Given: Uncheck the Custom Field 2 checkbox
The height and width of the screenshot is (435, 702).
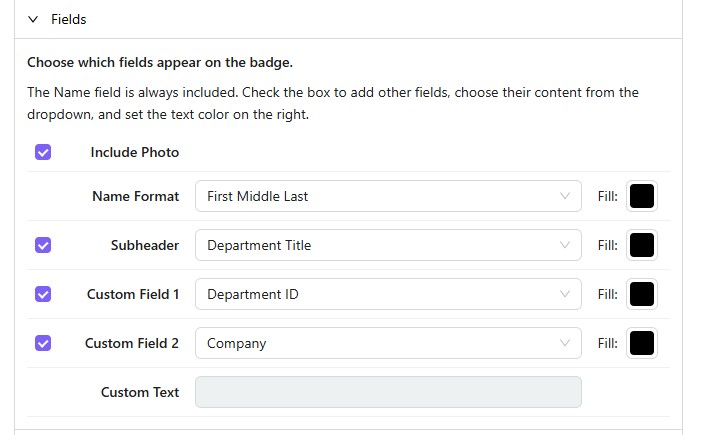Looking at the screenshot, I should tap(43, 343).
